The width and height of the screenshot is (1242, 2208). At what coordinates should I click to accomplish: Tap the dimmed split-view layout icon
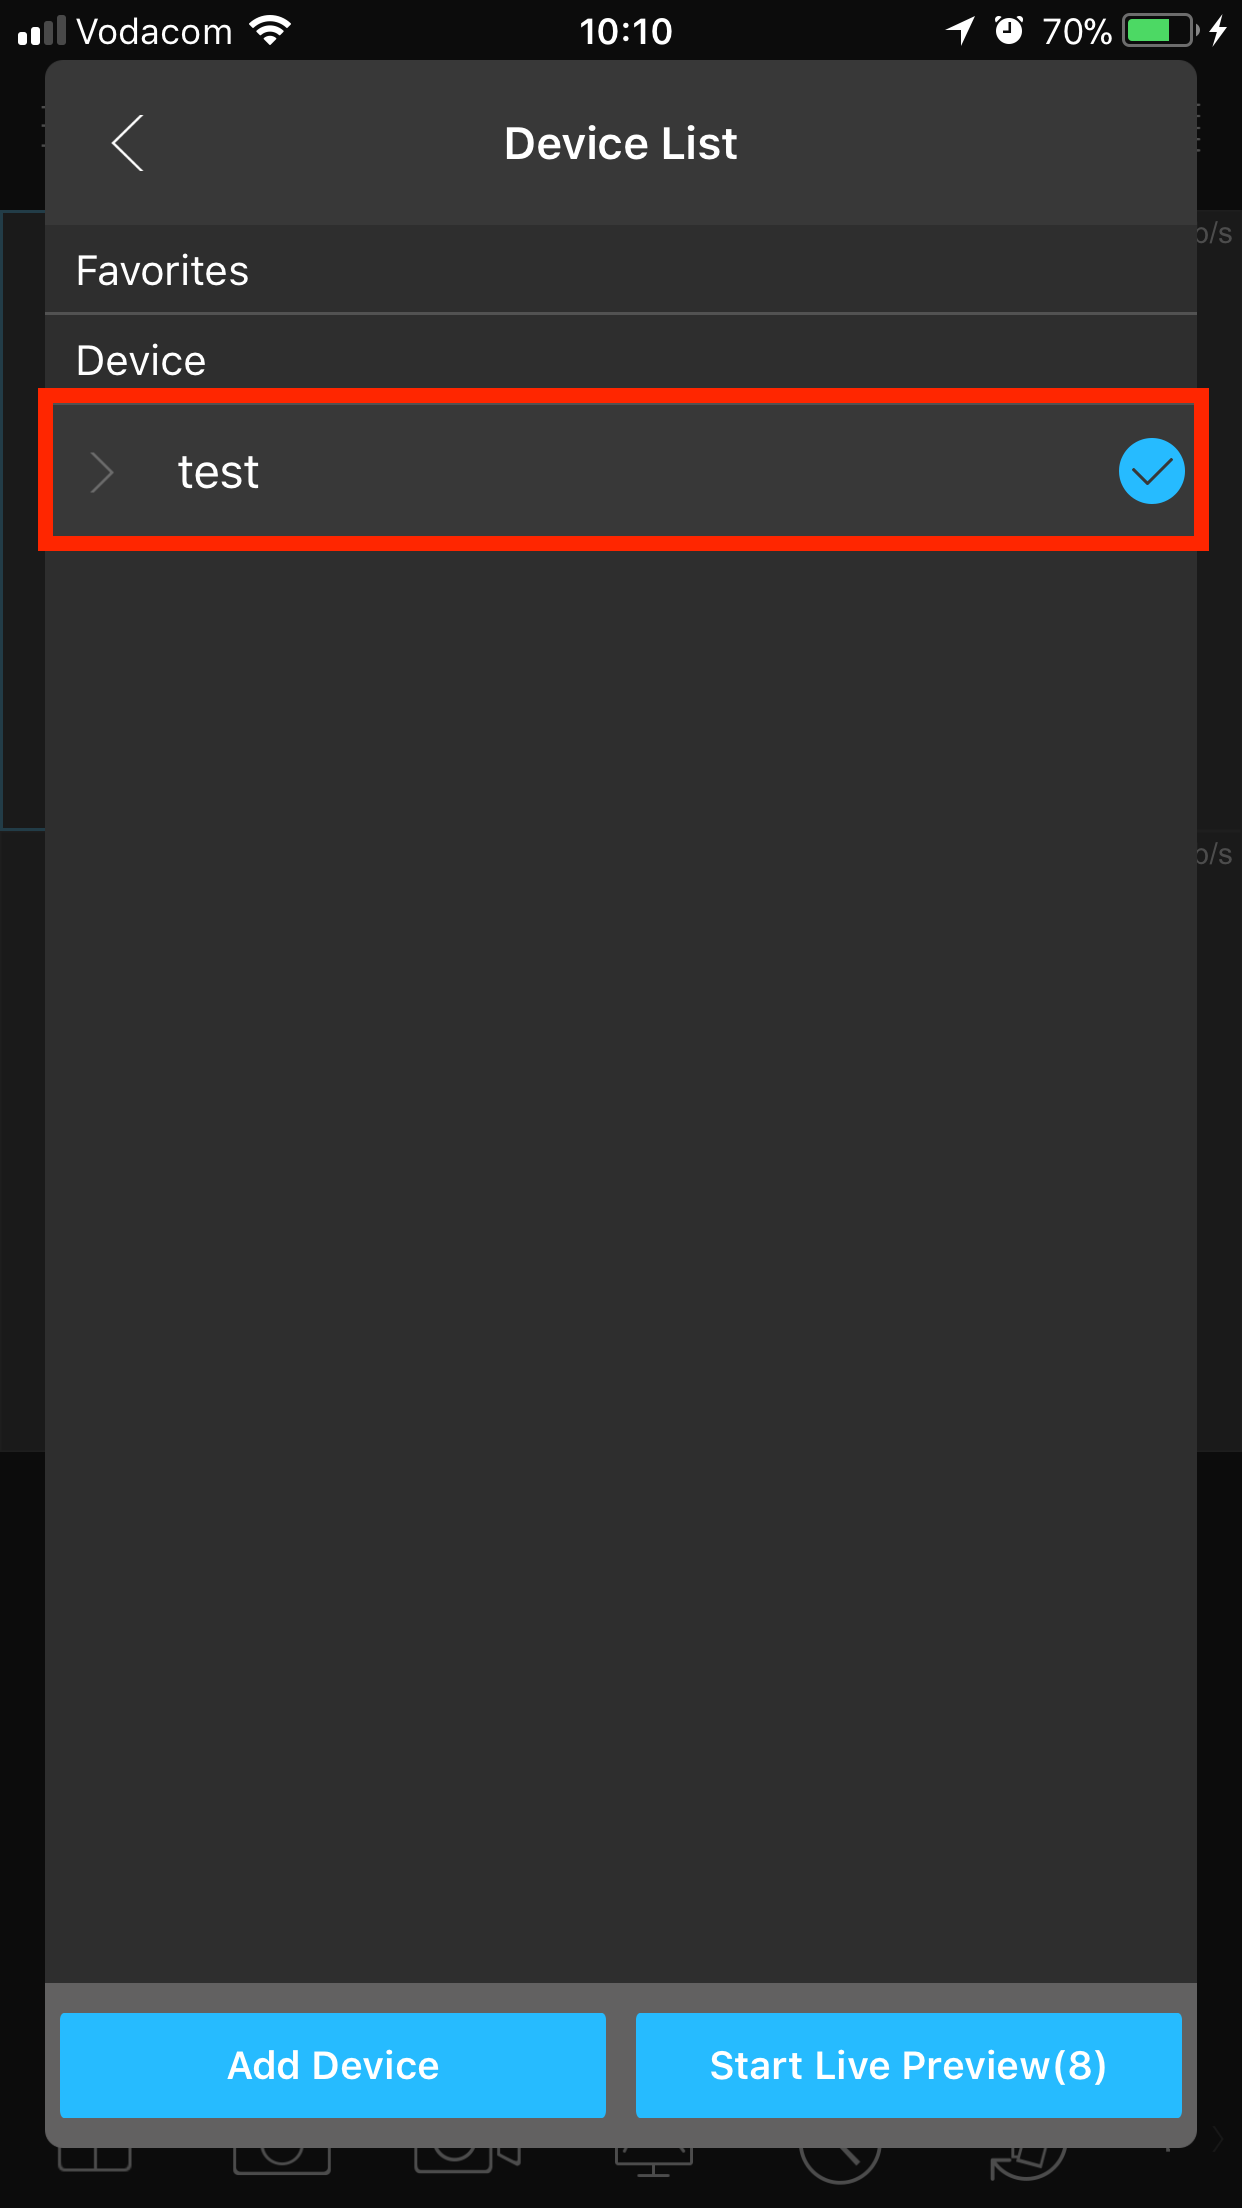(94, 2160)
